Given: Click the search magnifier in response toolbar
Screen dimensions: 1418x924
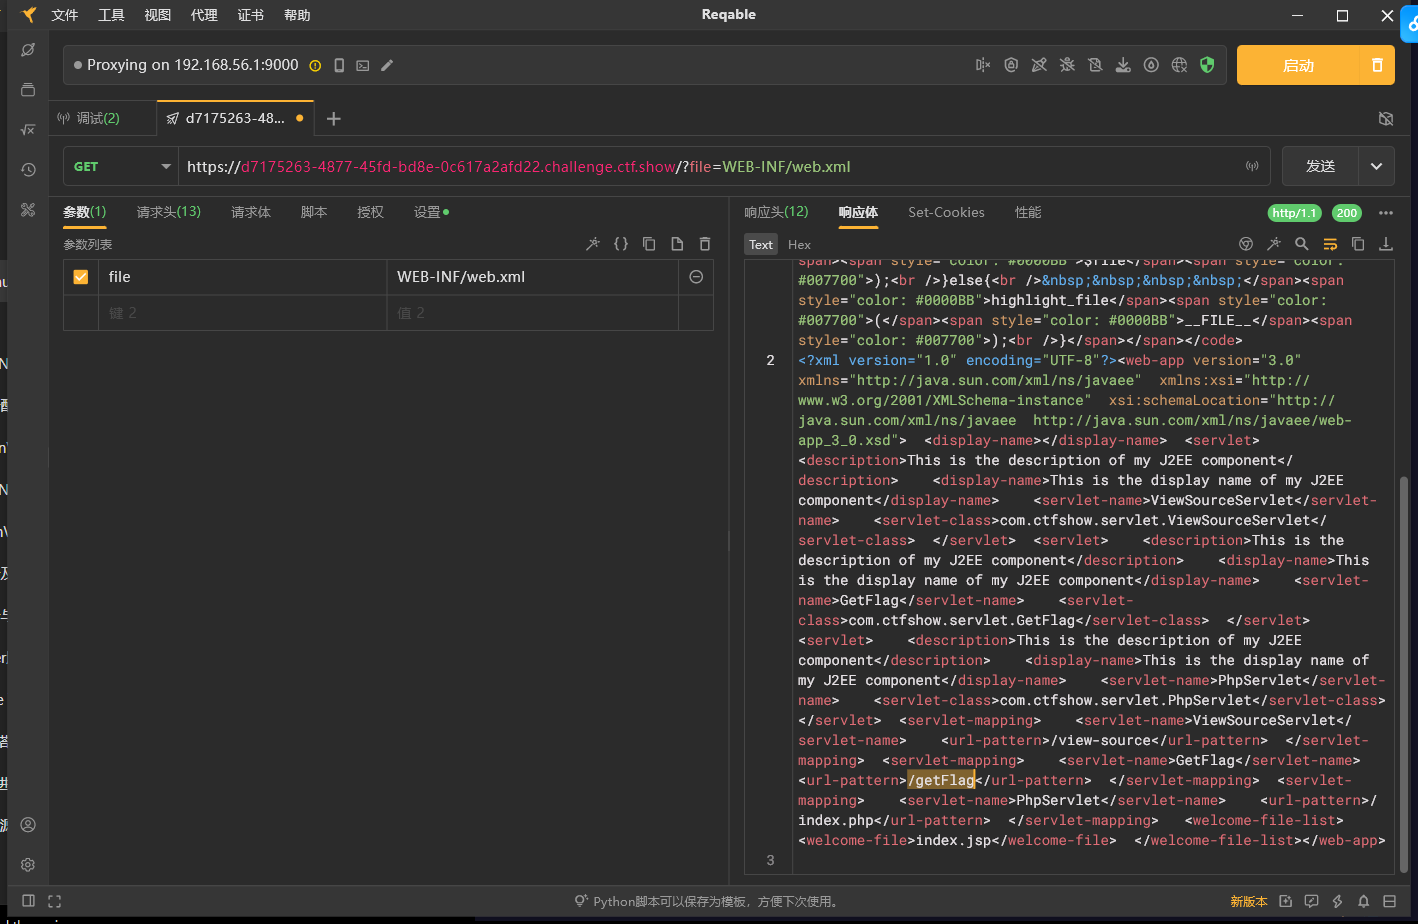Looking at the screenshot, I should tap(1302, 244).
